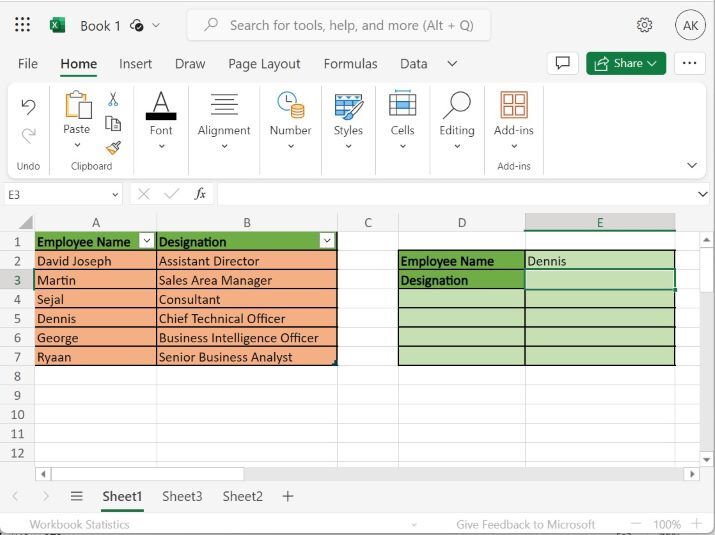Image resolution: width=715 pixels, height=535 pixels.
Task: Click the cancel X in formula bar
Action: (x=144, y=194)
